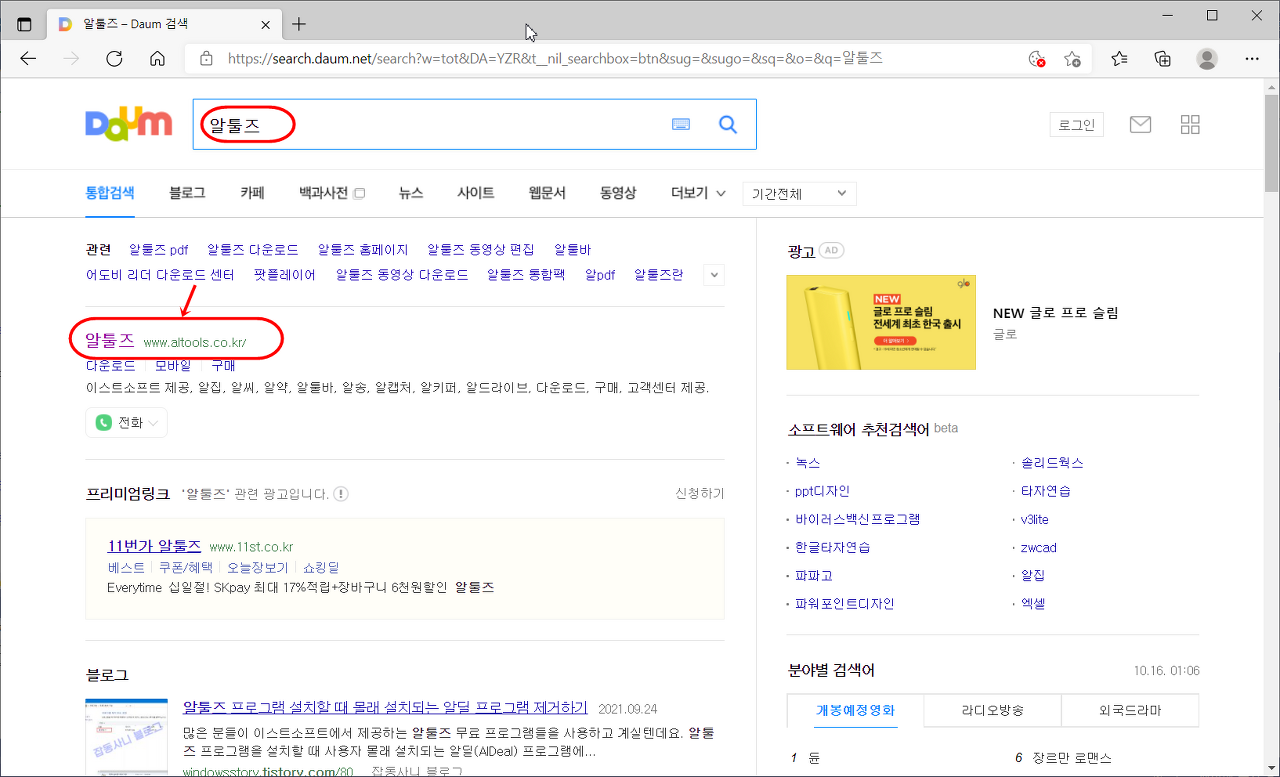1280x777 pixels.
Task: Open the Favorites list icon
Action: [1119, 59]
